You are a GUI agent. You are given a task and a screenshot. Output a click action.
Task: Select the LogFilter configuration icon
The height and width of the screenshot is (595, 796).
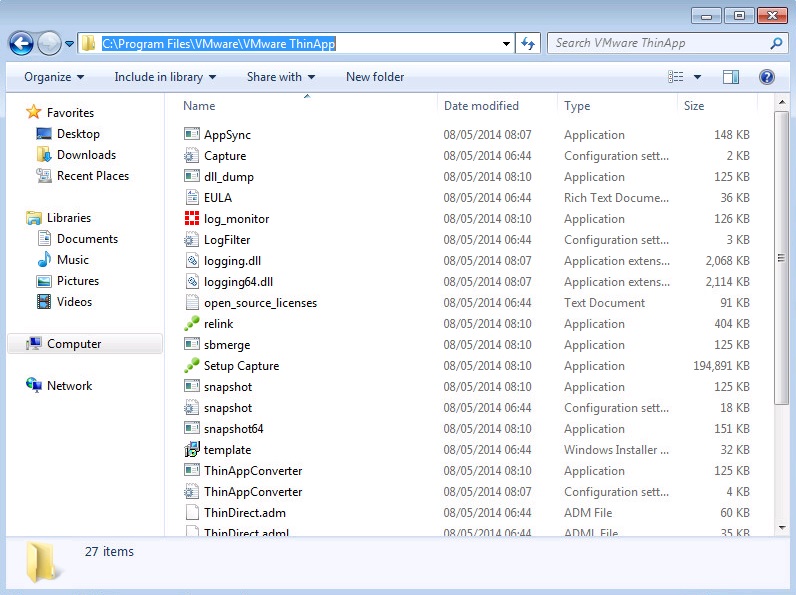(191, 239)
